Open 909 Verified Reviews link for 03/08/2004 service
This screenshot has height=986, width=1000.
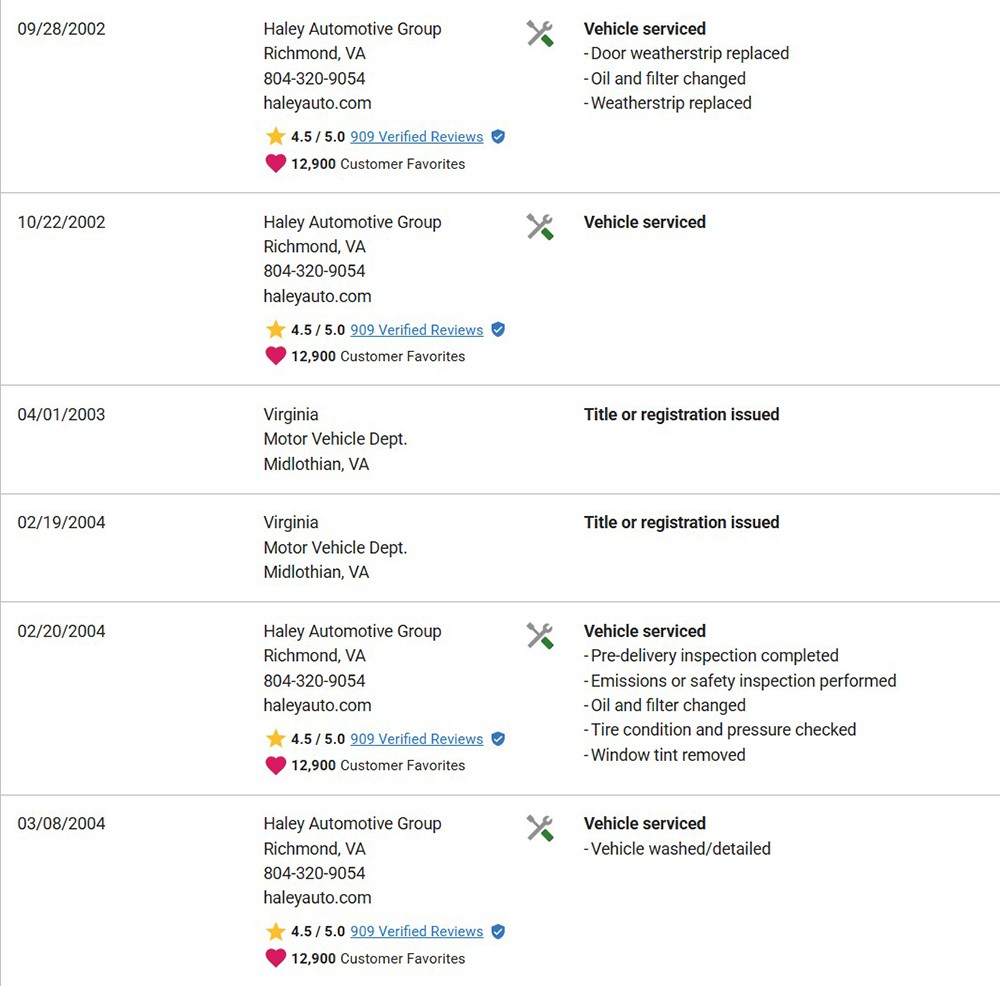coord(416,931)
